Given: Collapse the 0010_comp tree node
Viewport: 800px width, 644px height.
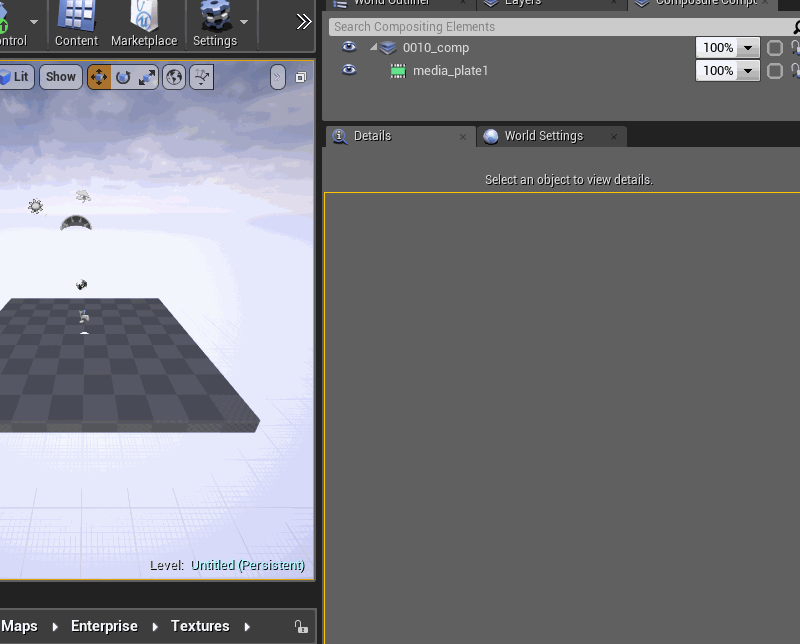Looking at the screenshot, I should coord(374,48).
